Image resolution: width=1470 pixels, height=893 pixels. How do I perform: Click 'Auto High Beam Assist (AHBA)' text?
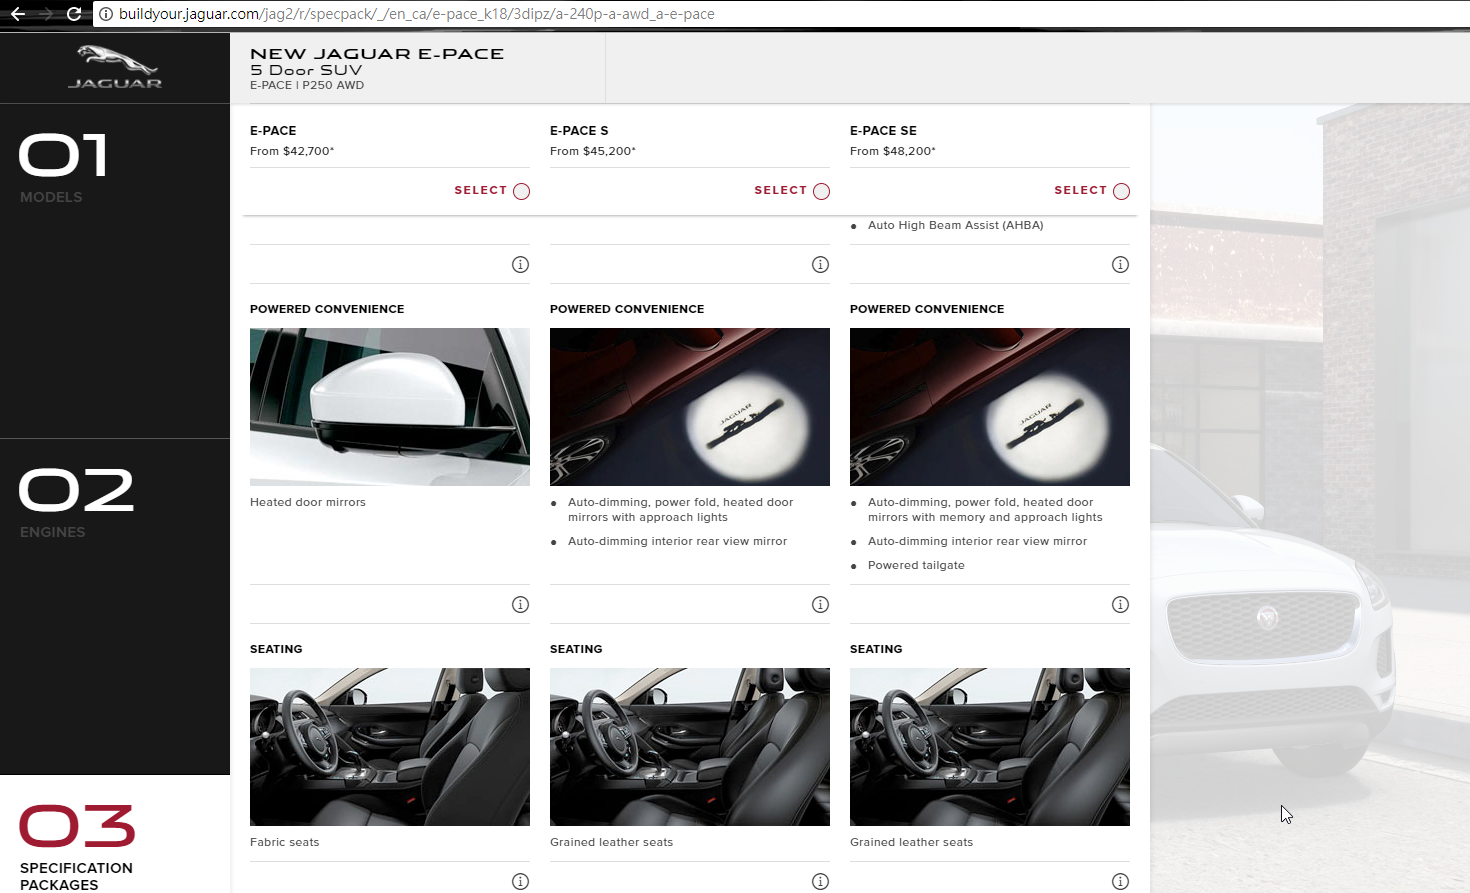point(955,225)
